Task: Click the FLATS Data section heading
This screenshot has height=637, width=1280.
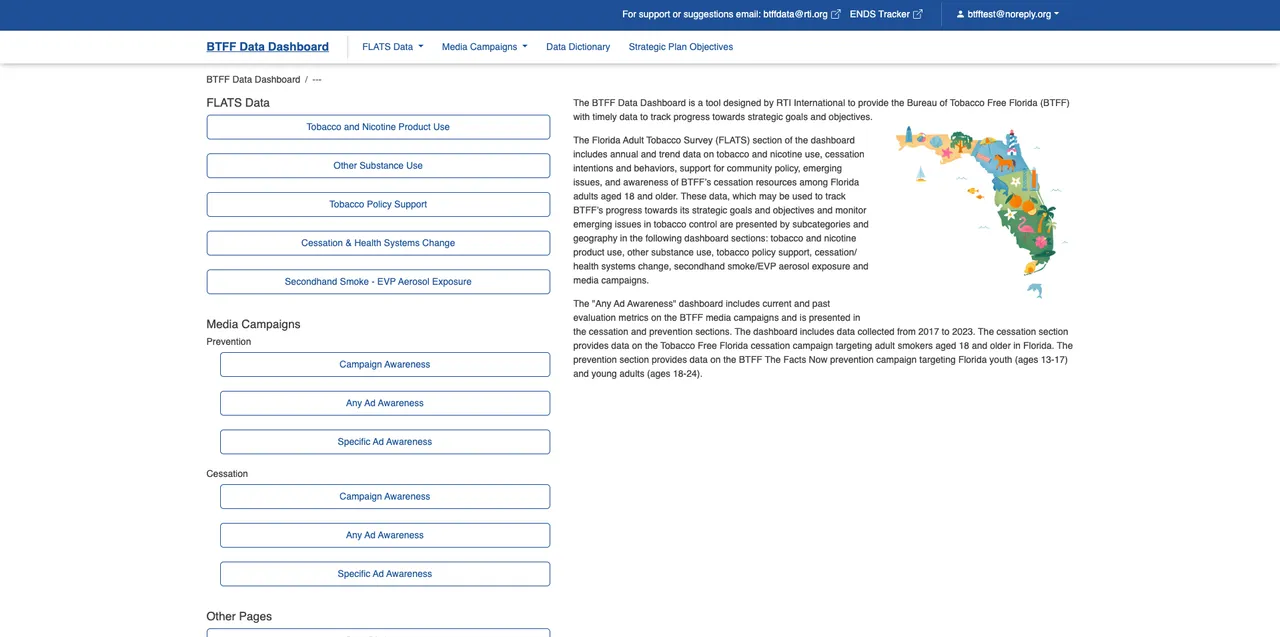Action: [x=238, y=103]
